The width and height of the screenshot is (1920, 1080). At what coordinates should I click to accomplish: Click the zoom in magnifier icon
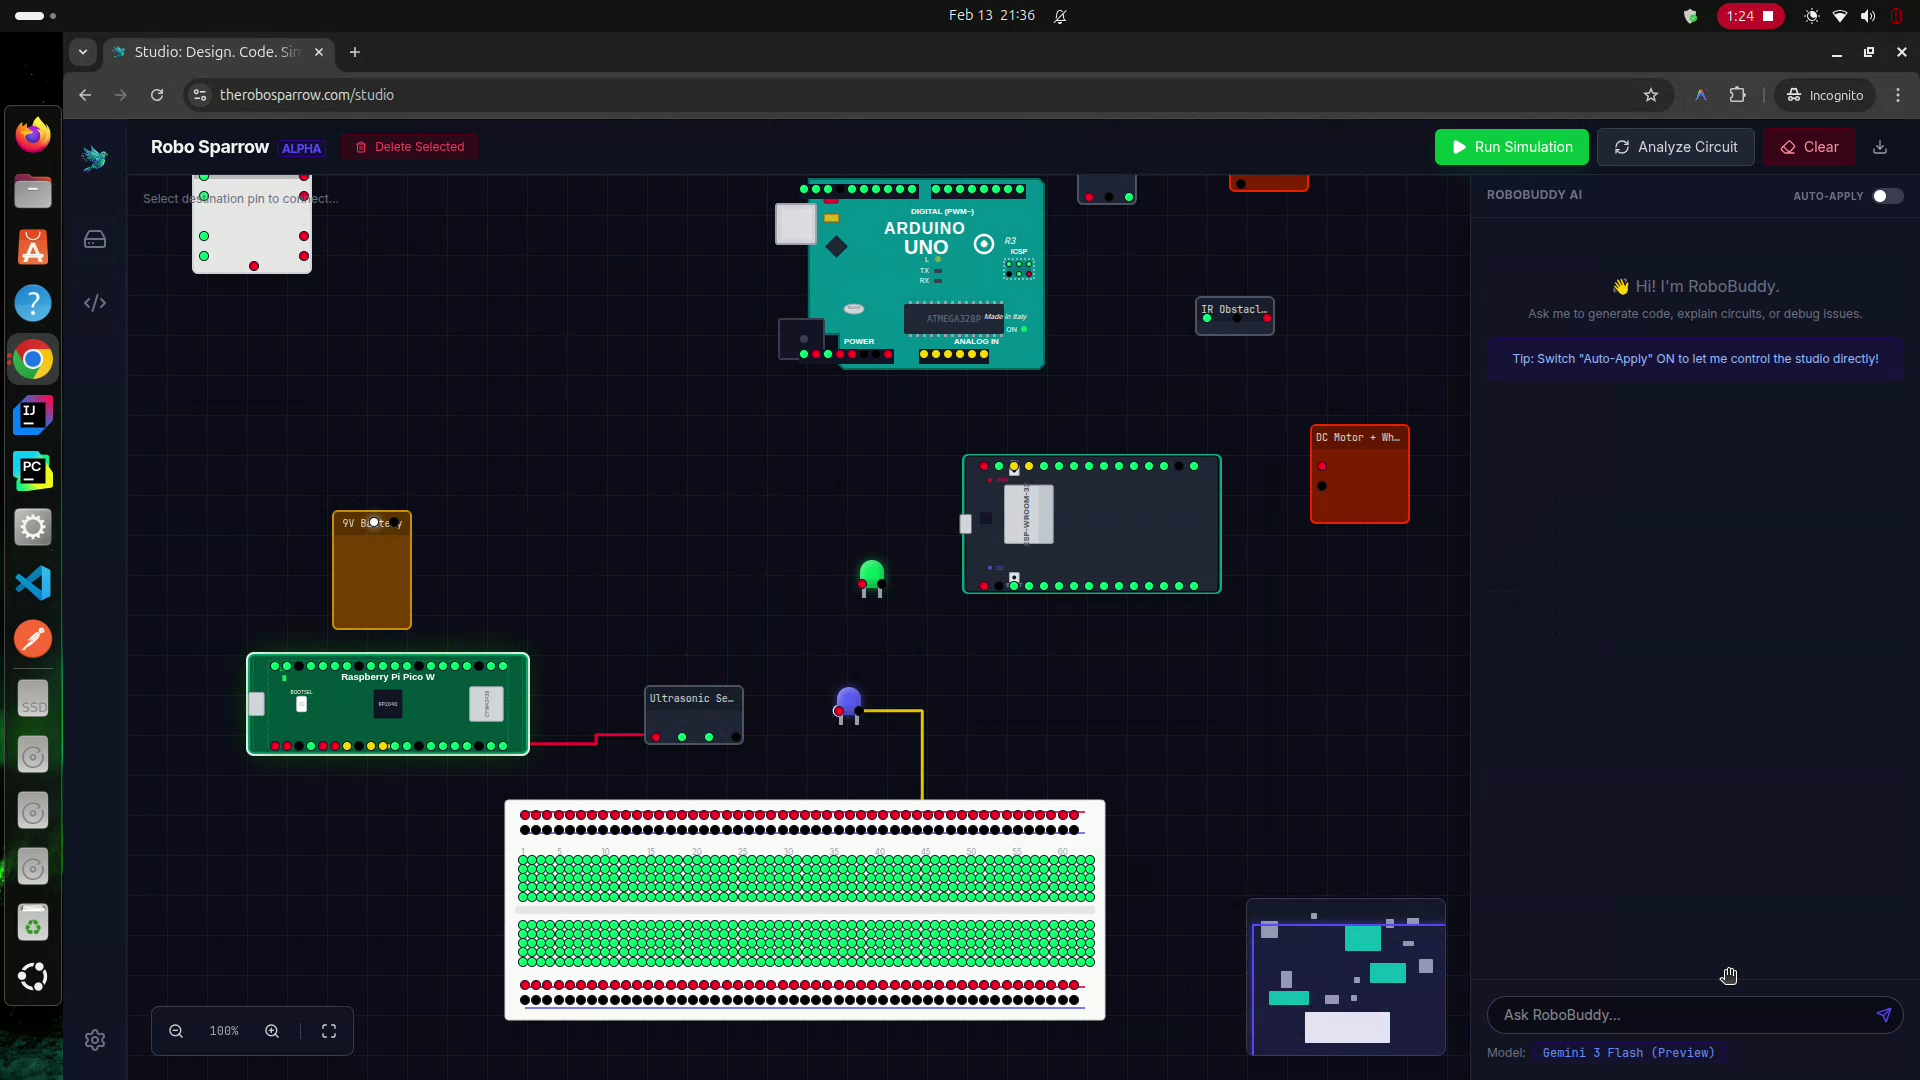point(272,1031)
